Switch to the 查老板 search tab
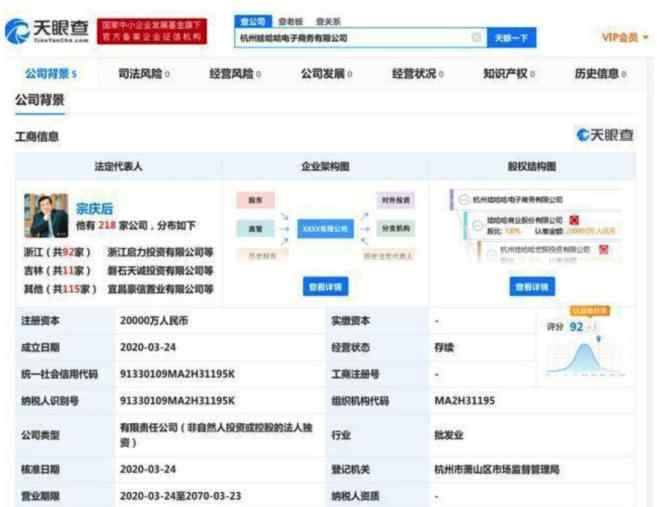 coord(290,21)
